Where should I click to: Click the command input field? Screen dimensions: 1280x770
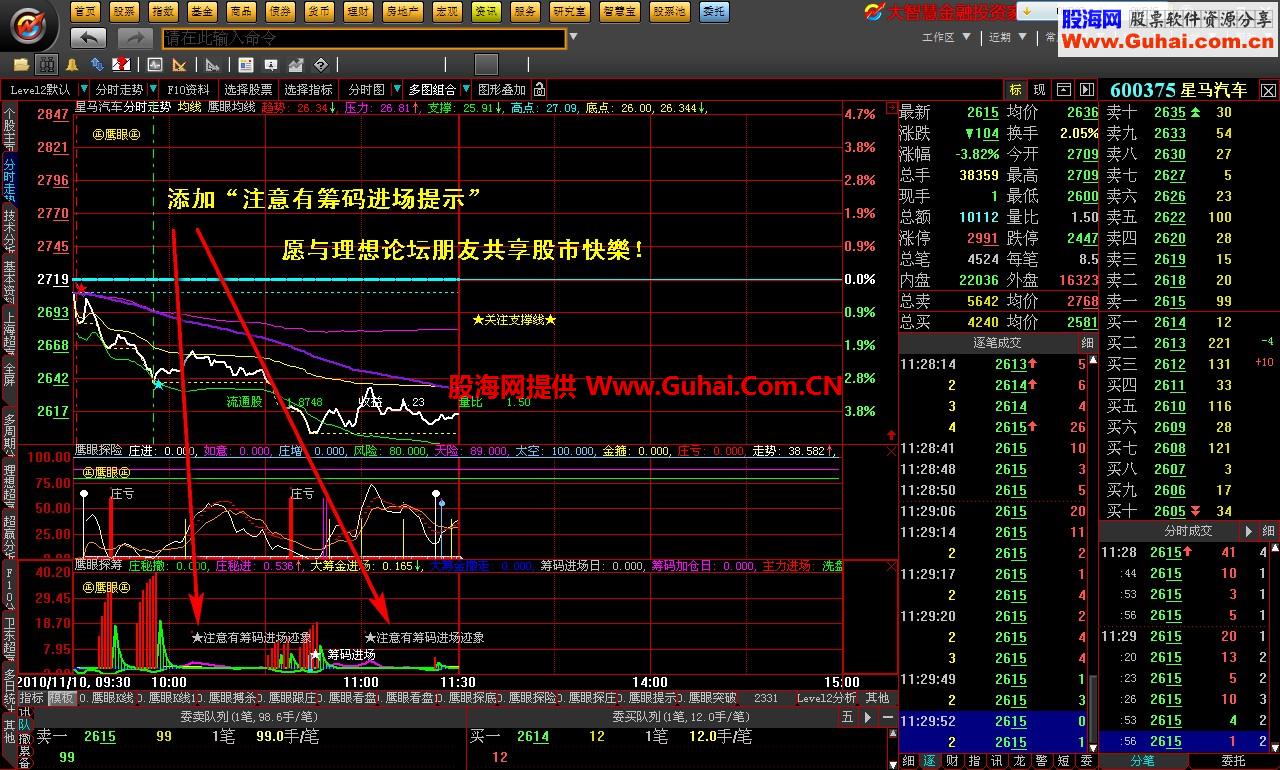[x=364, y=38]
